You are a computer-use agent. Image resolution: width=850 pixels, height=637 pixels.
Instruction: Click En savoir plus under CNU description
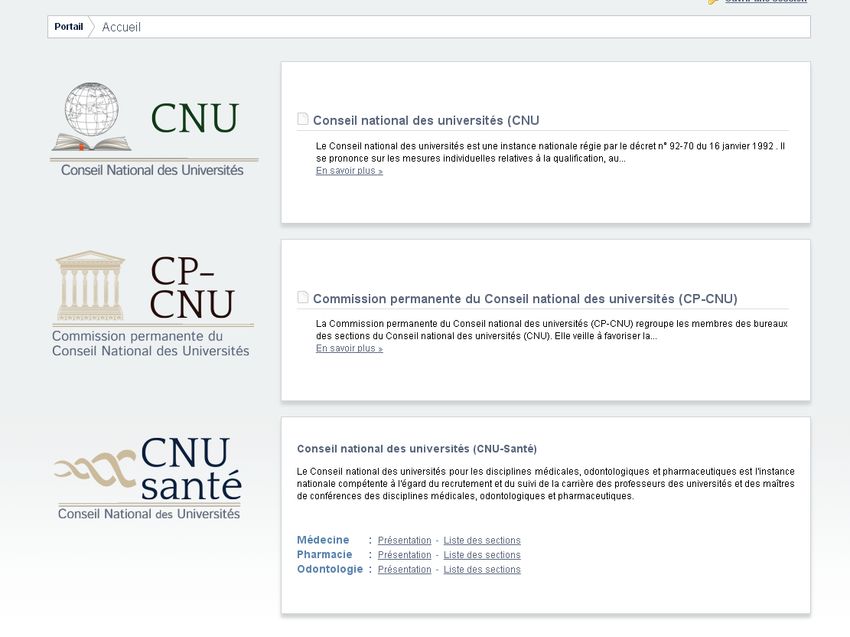349,171
